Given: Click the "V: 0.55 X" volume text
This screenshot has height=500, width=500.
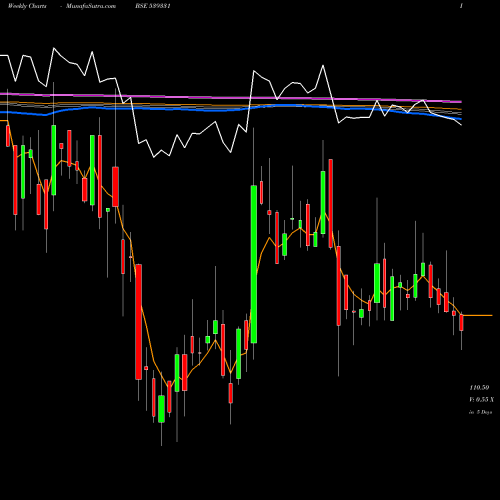Looking at the screenshot, I should tap(482, 400).
